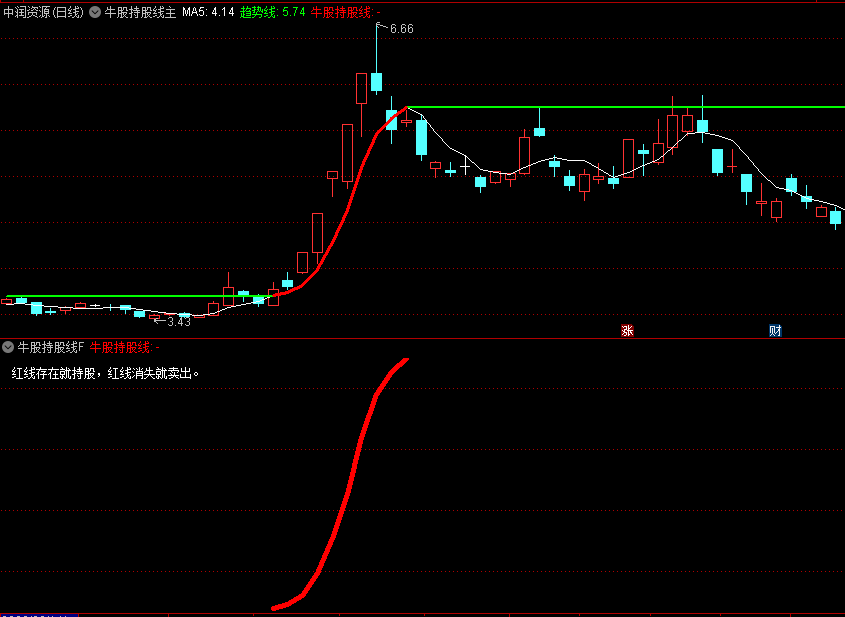Click the red 牛股持股线 label in main chart header
845x617 pixels.
tap(345, 12)
